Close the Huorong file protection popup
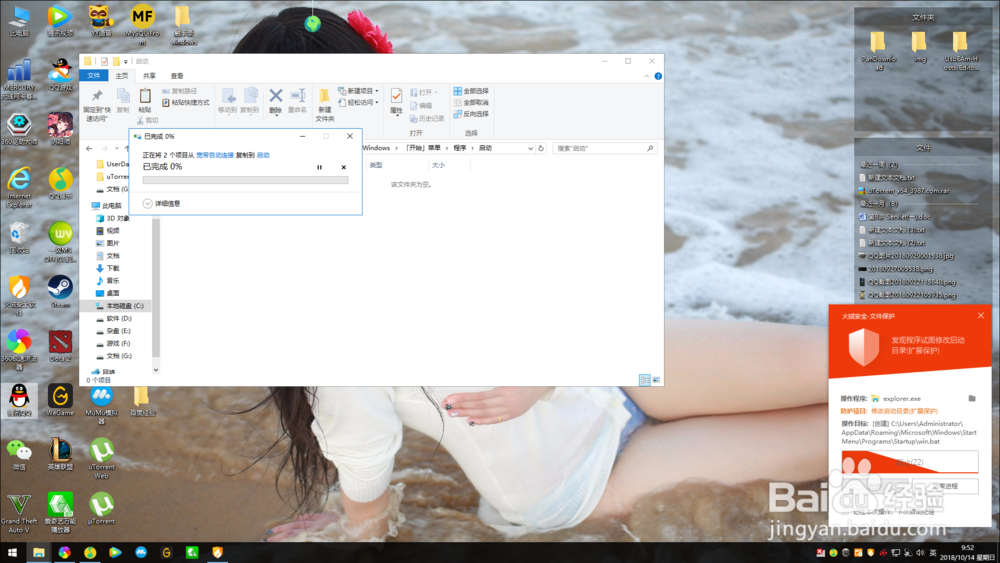This screenshot has height=563, width=1000. point(981,316)
